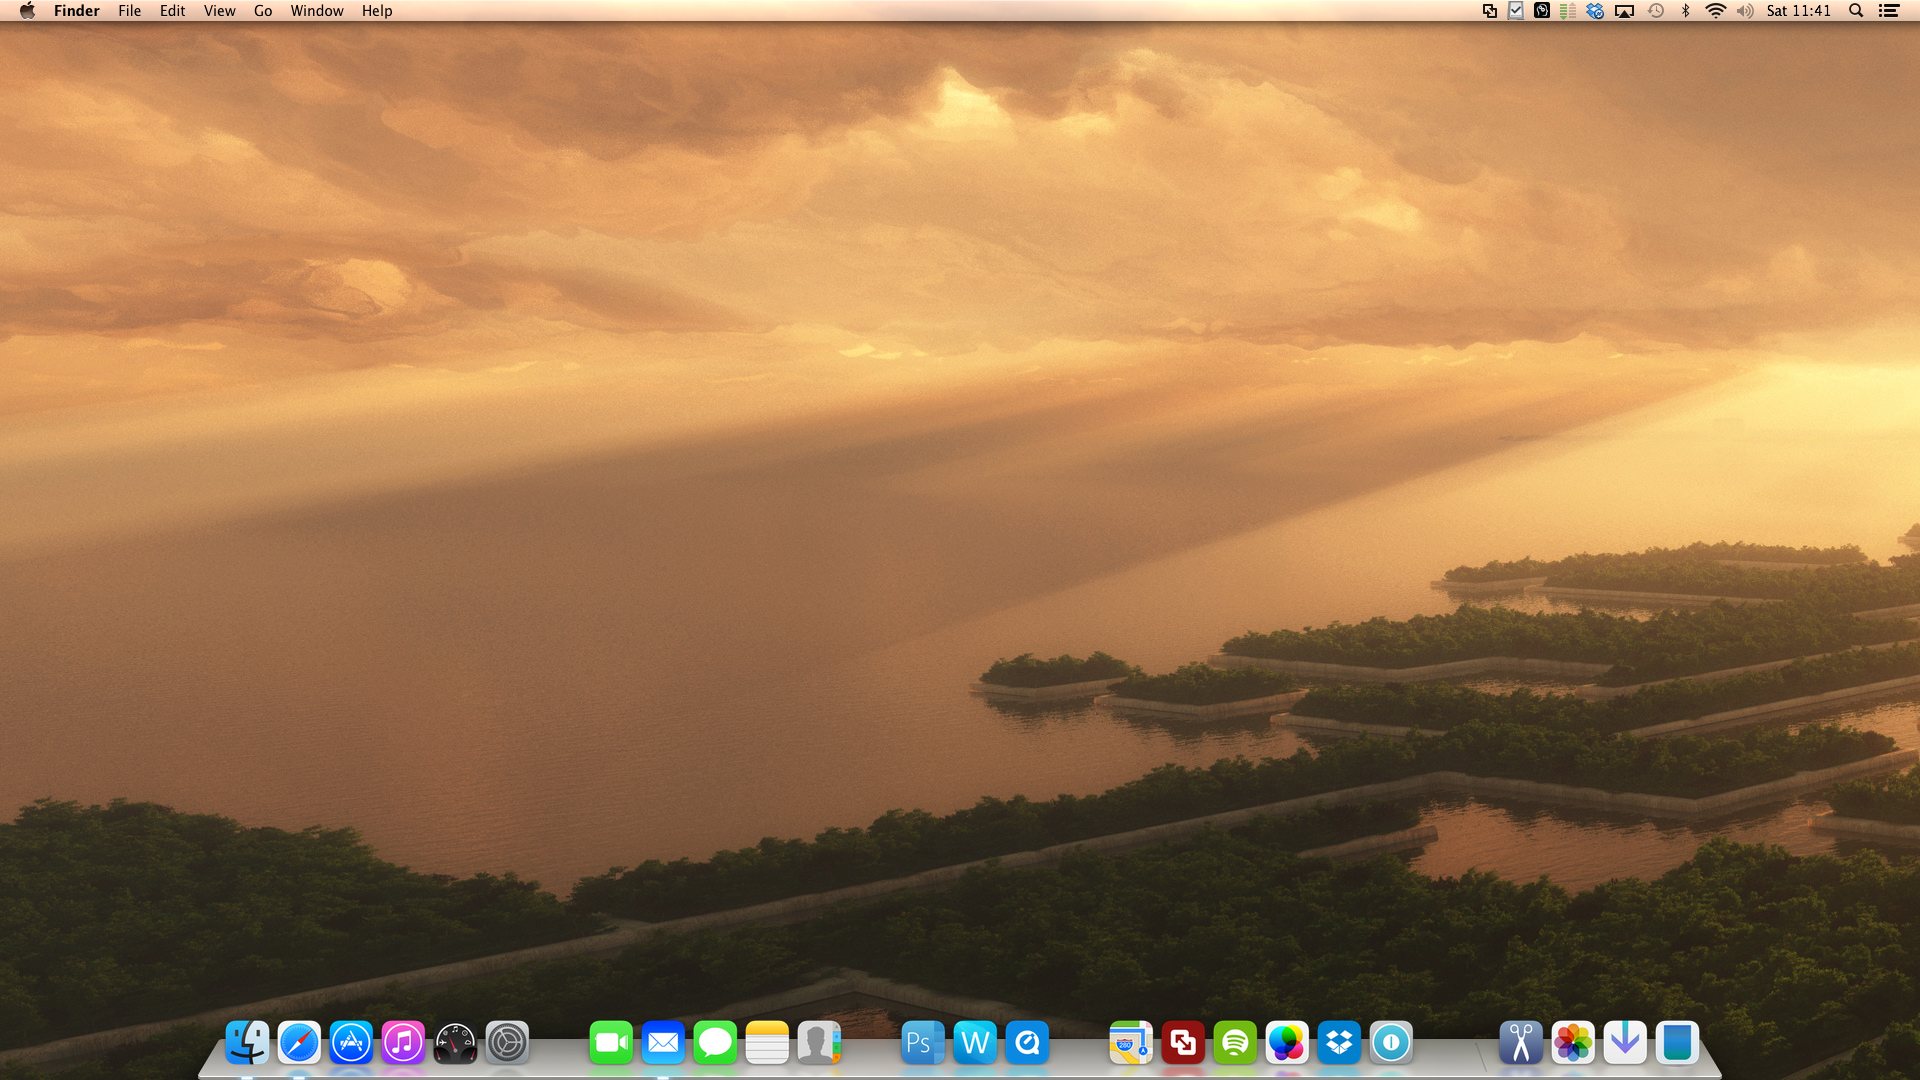Open the View menu
The image size is (1920, 1080).
pos(219,11)
